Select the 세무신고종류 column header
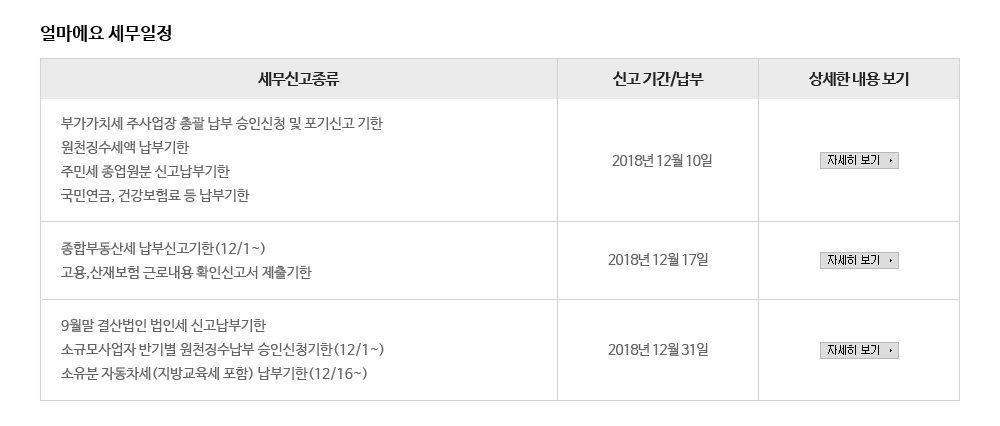 [298, 79]
